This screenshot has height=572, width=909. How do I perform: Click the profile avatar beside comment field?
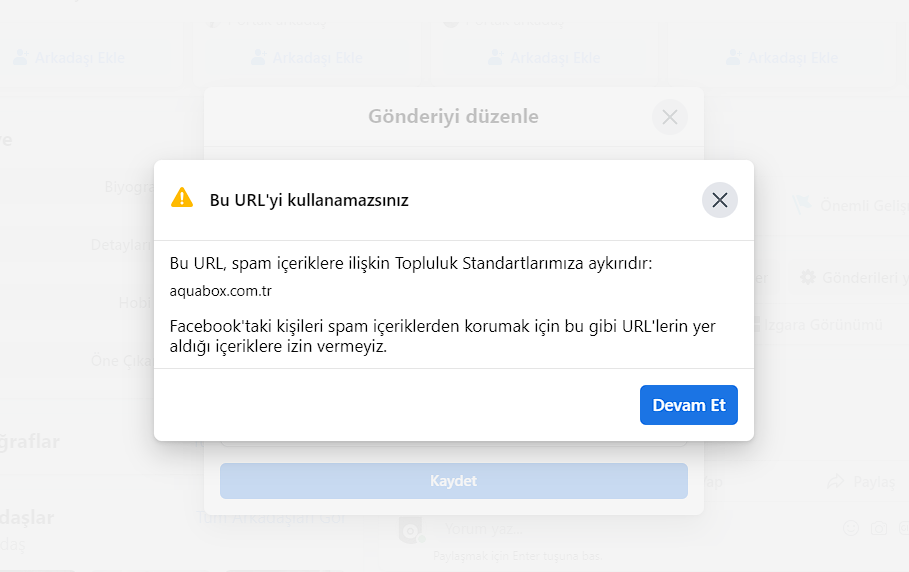tap(412, 530)
